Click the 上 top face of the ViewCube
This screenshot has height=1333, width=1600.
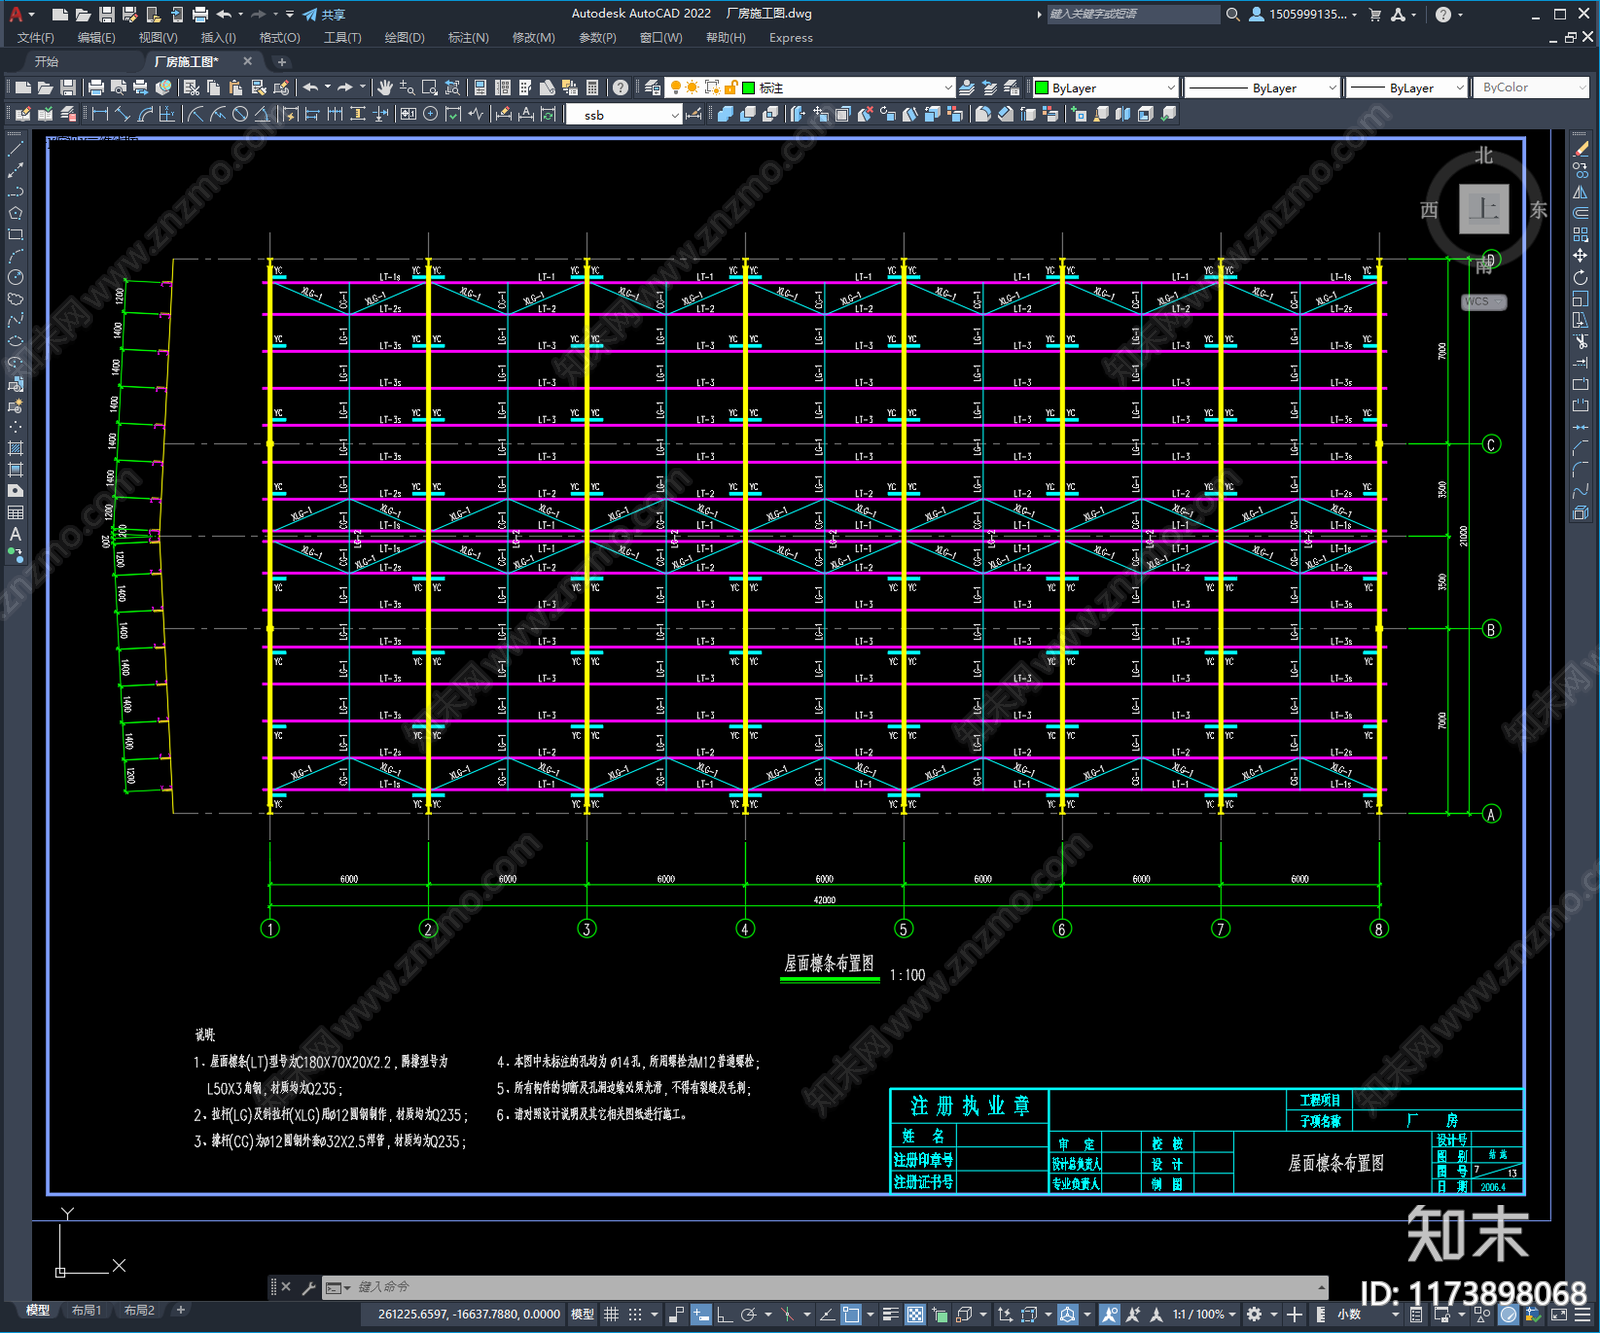(1484, 209)
